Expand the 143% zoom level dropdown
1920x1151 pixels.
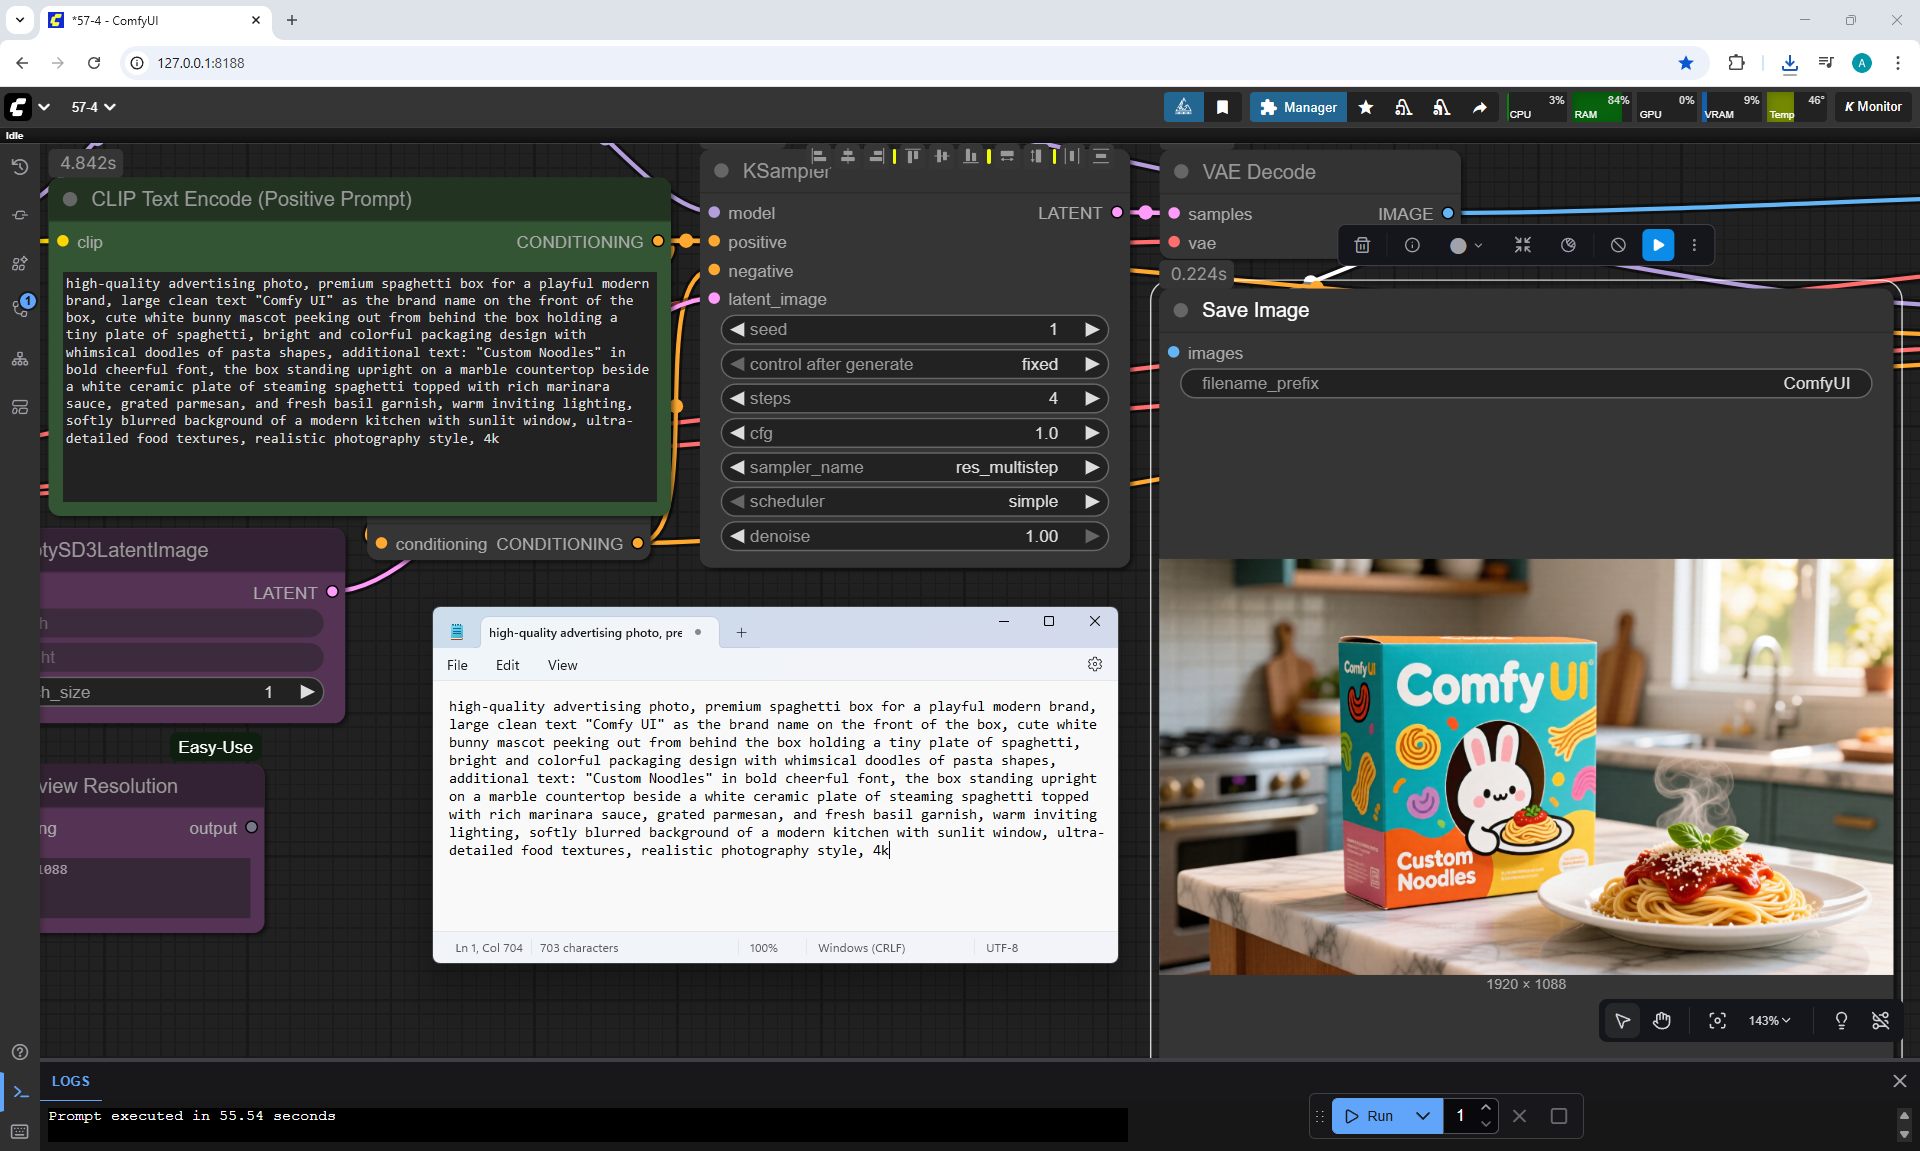[x=1769, y=1020]
